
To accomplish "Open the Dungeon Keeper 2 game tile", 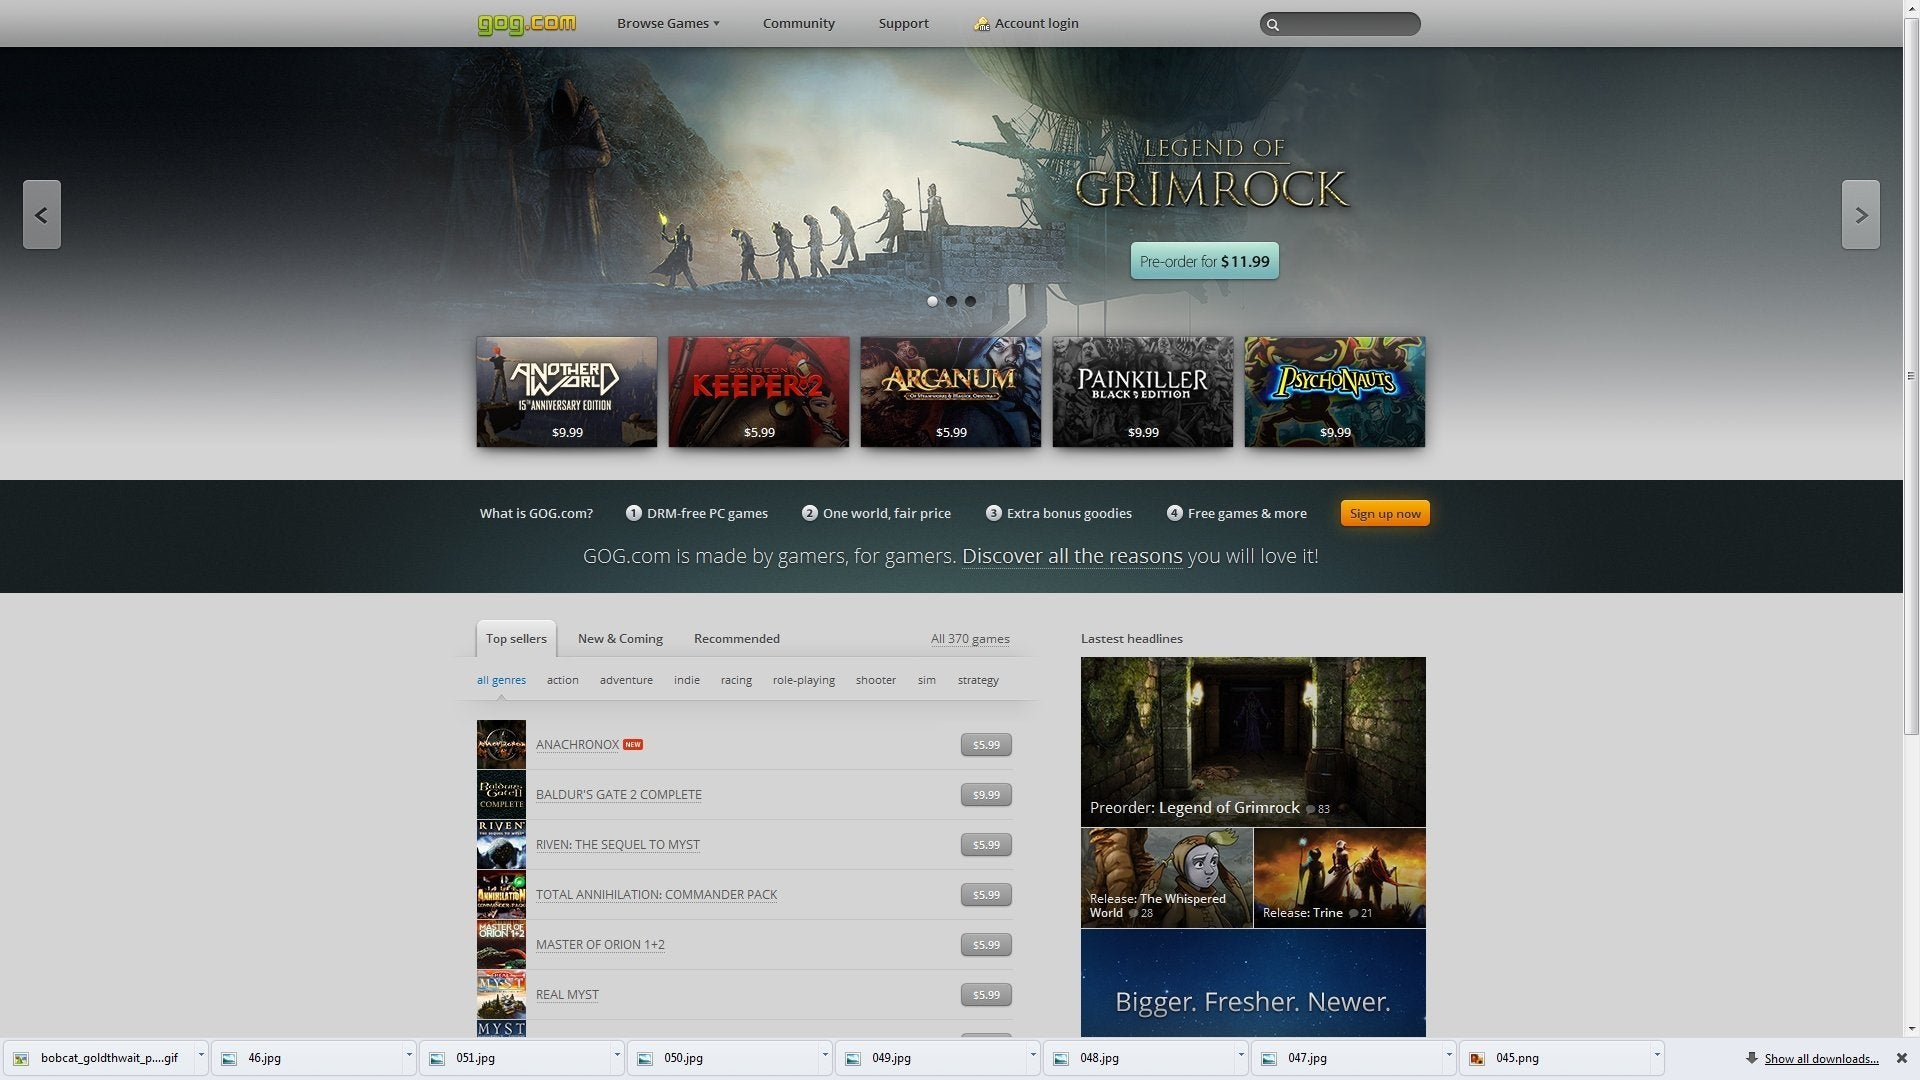I will coord(759,392).
